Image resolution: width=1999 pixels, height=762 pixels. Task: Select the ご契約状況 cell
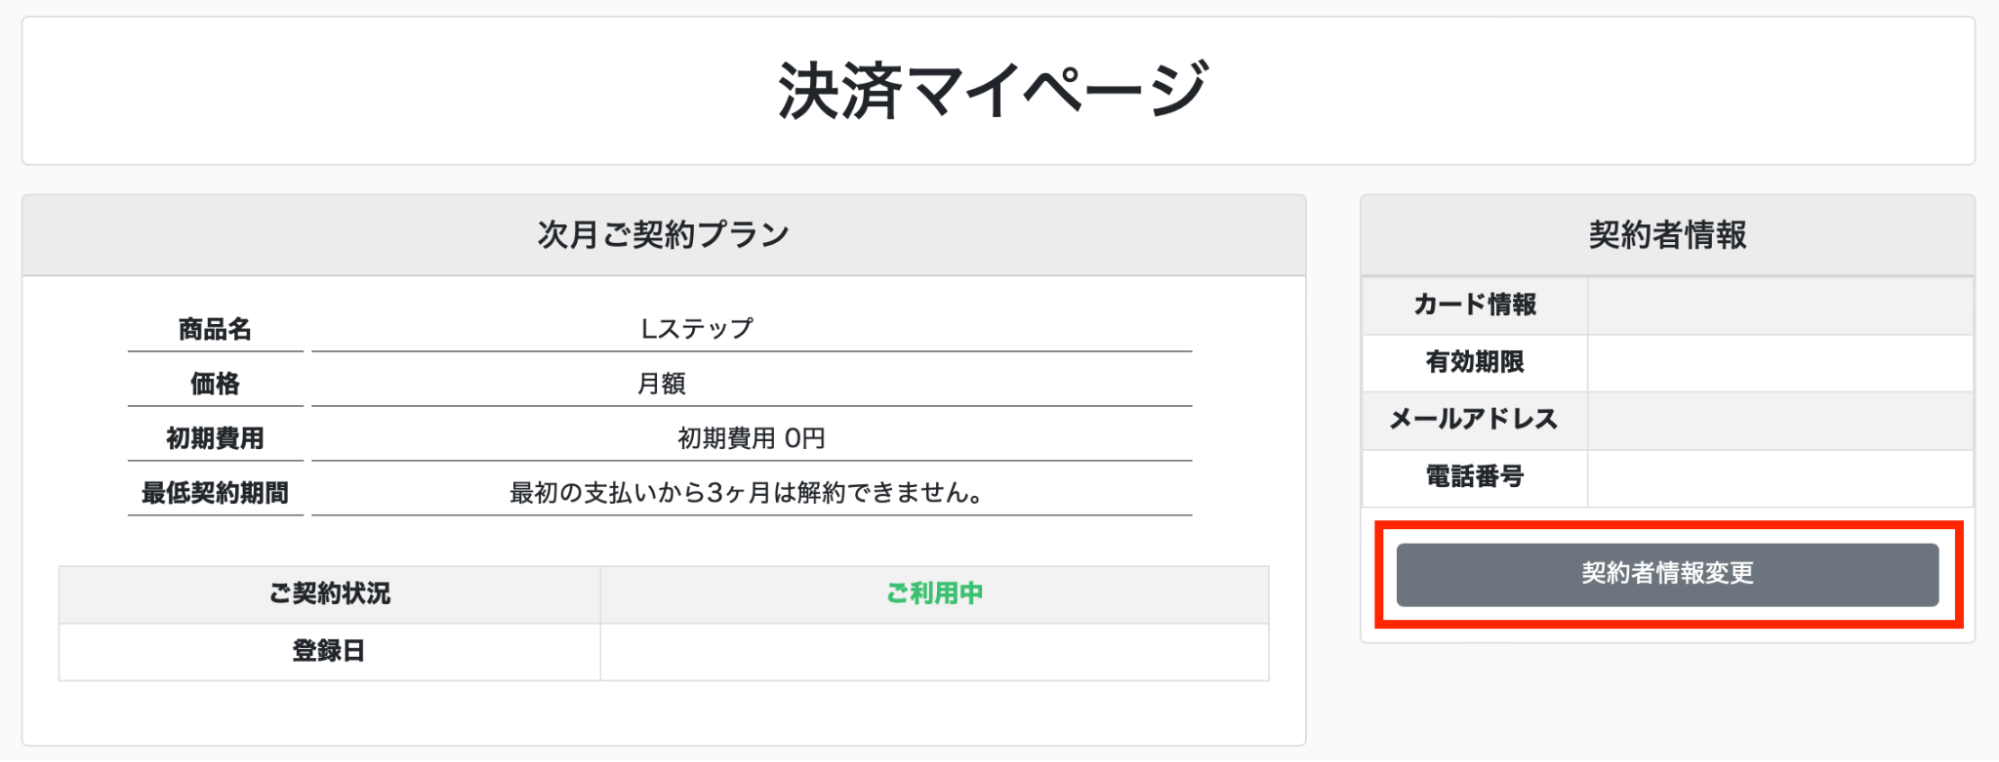click(328, 594)
